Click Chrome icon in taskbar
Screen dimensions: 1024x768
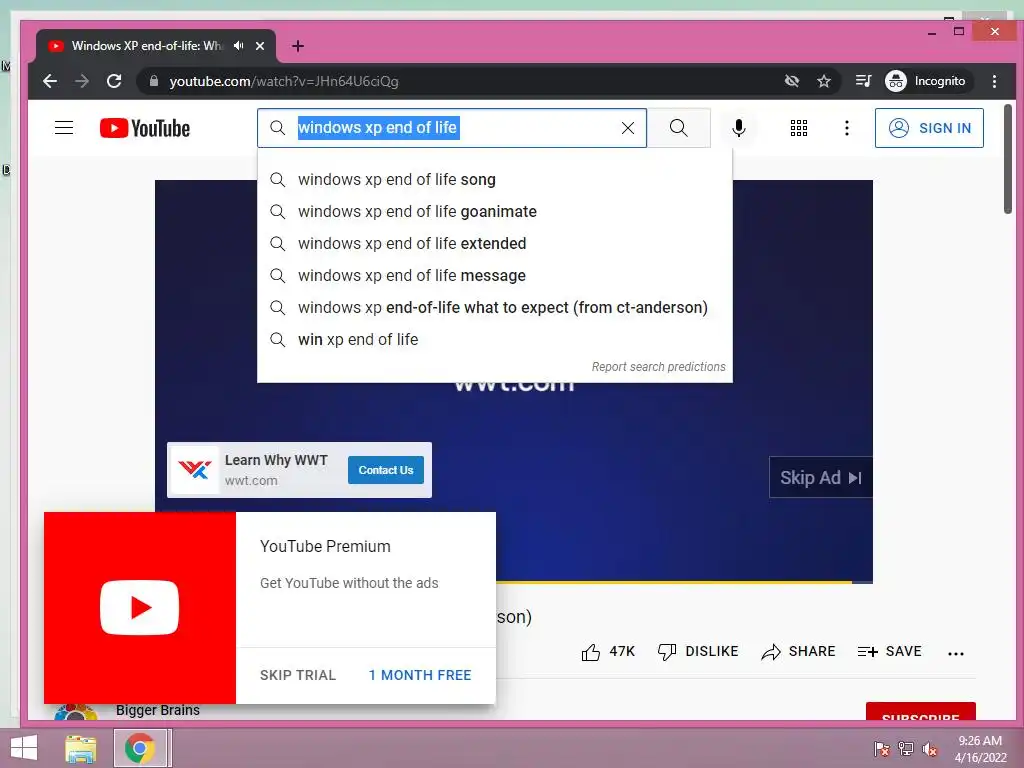point(140,748)
